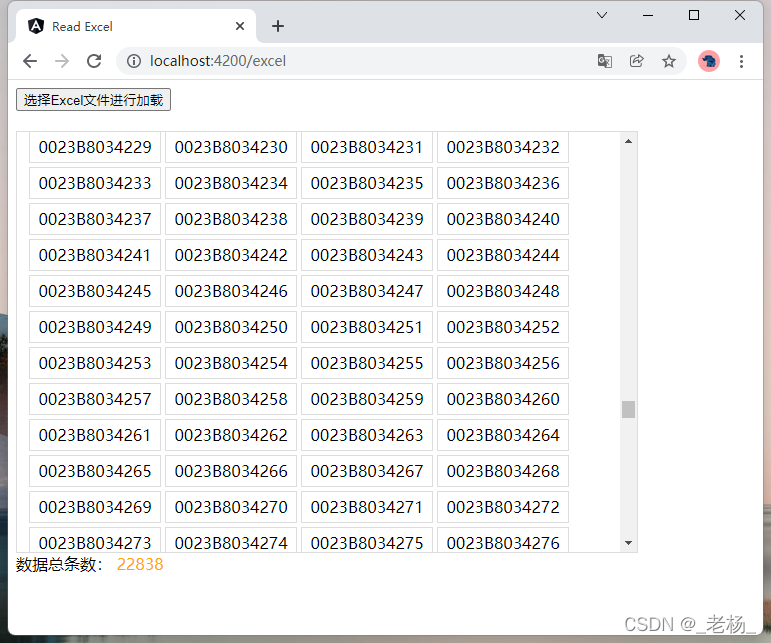
Task: Share this page via share icon
Action: [637, 61]
